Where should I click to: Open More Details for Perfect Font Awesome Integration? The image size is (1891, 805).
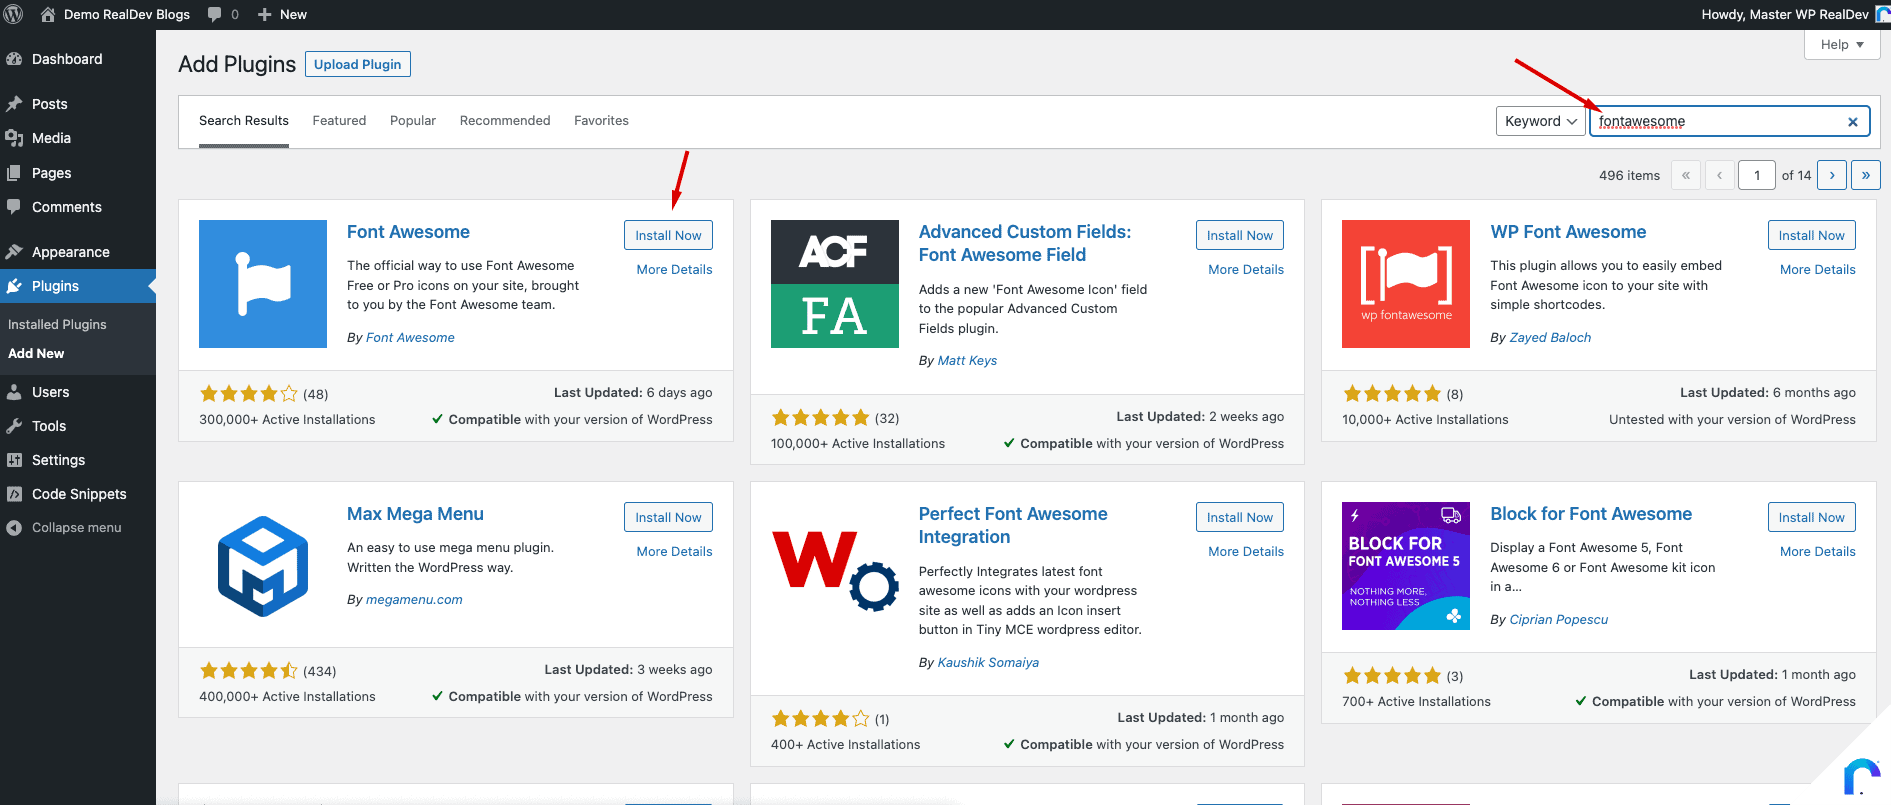(1246, 551)
